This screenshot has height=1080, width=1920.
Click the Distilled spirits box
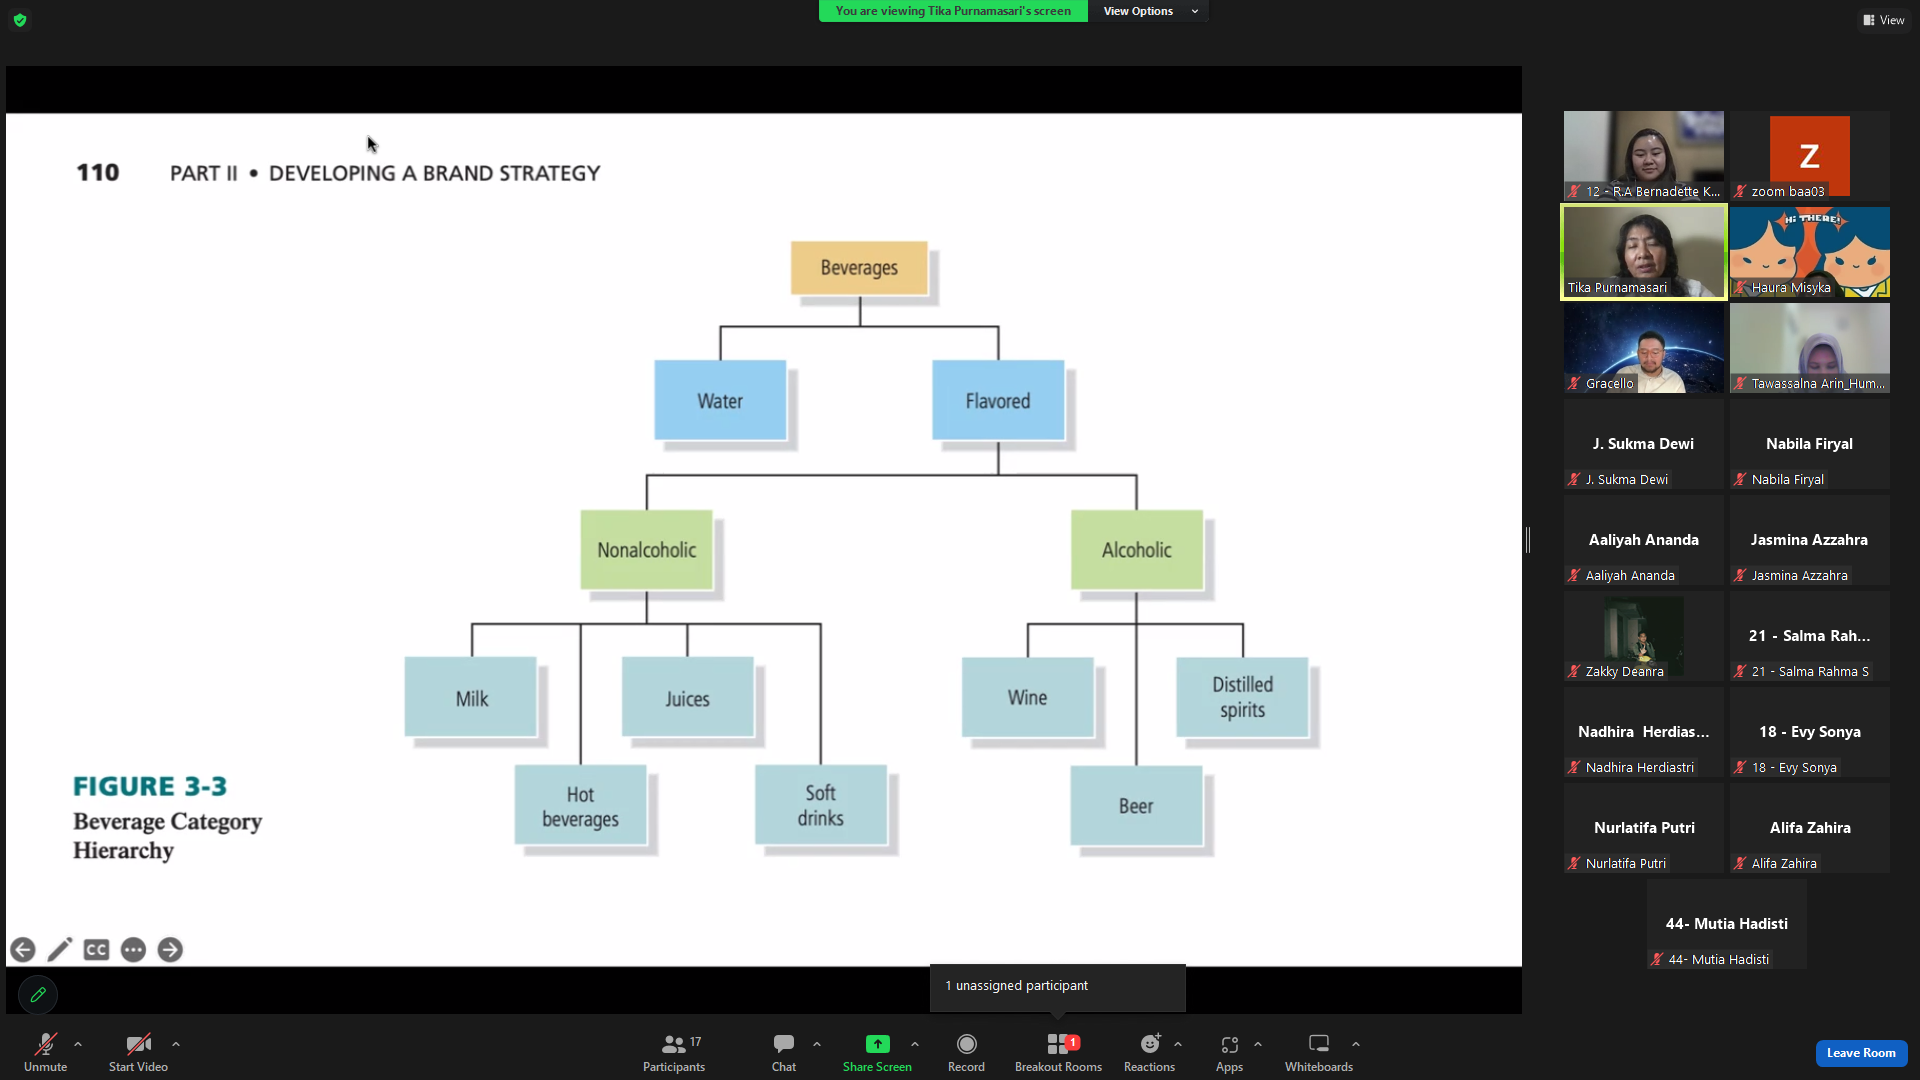point(1242,697)
